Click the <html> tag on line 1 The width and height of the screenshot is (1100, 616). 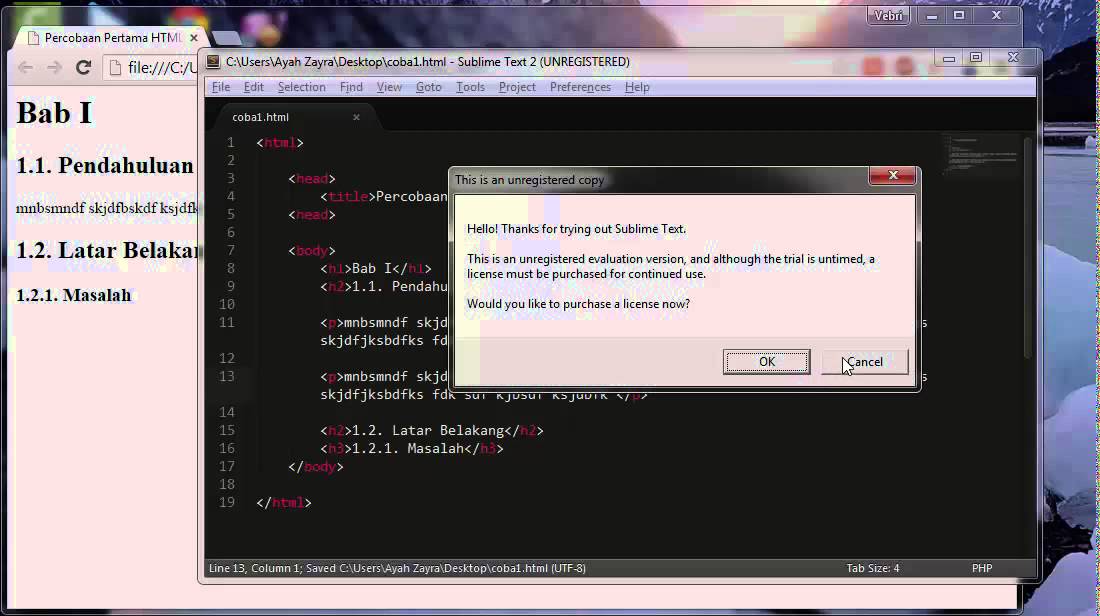coord(280,142)
